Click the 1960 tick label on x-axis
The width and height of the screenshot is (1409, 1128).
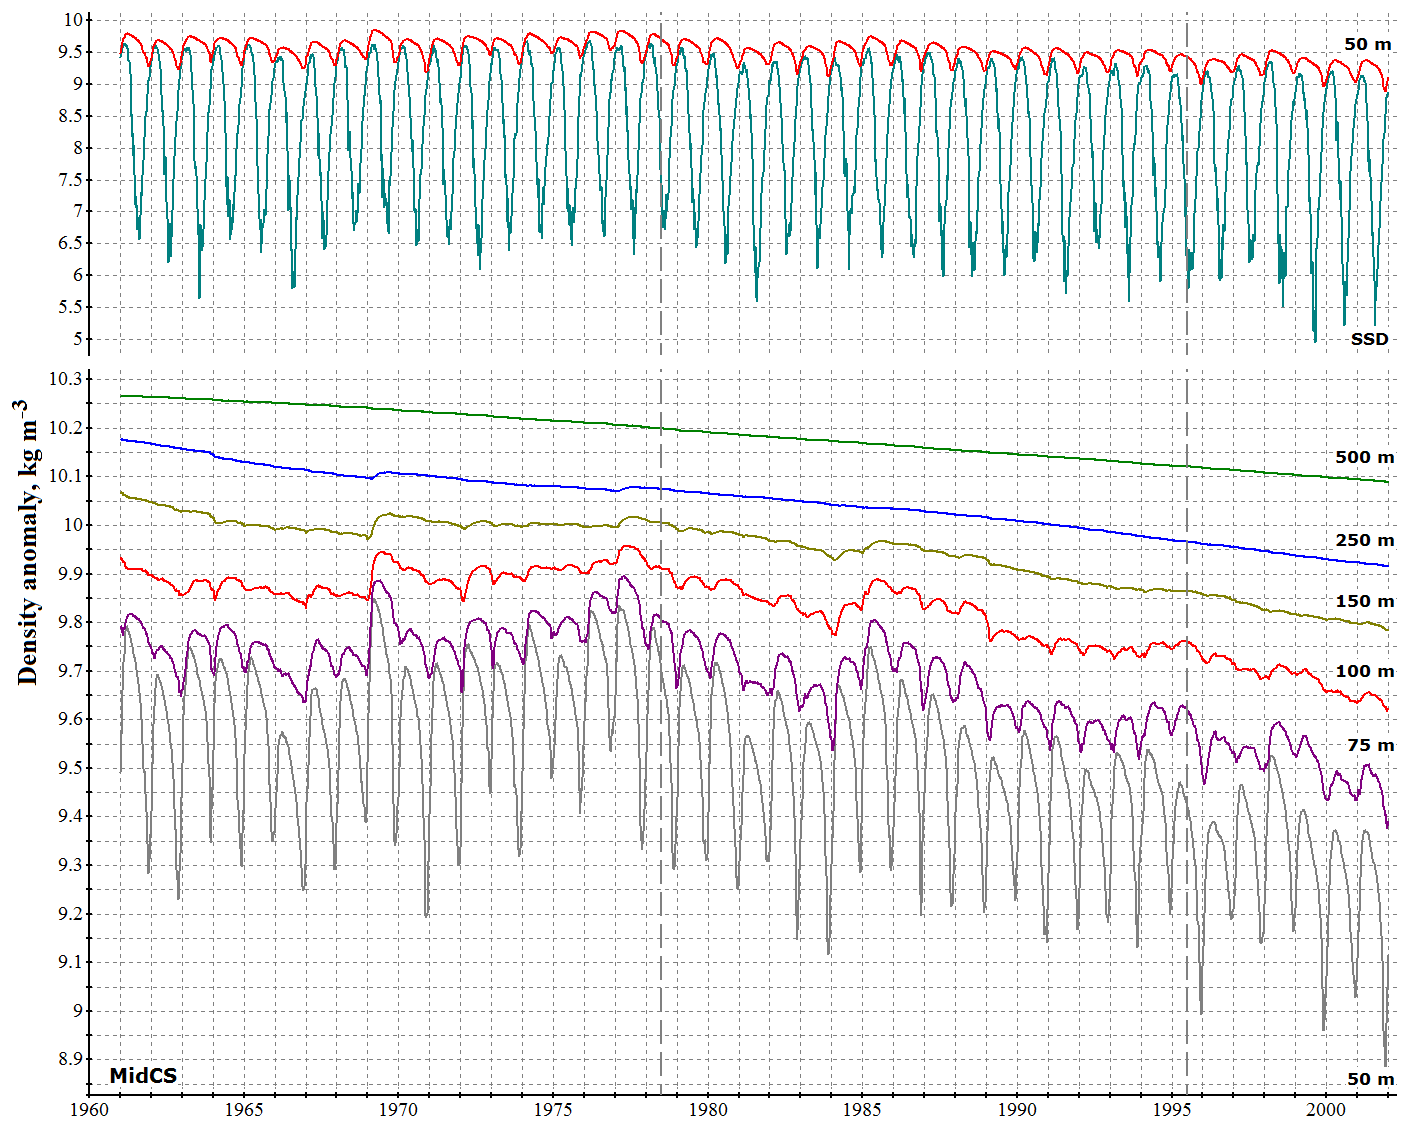tap(90, 1110)
